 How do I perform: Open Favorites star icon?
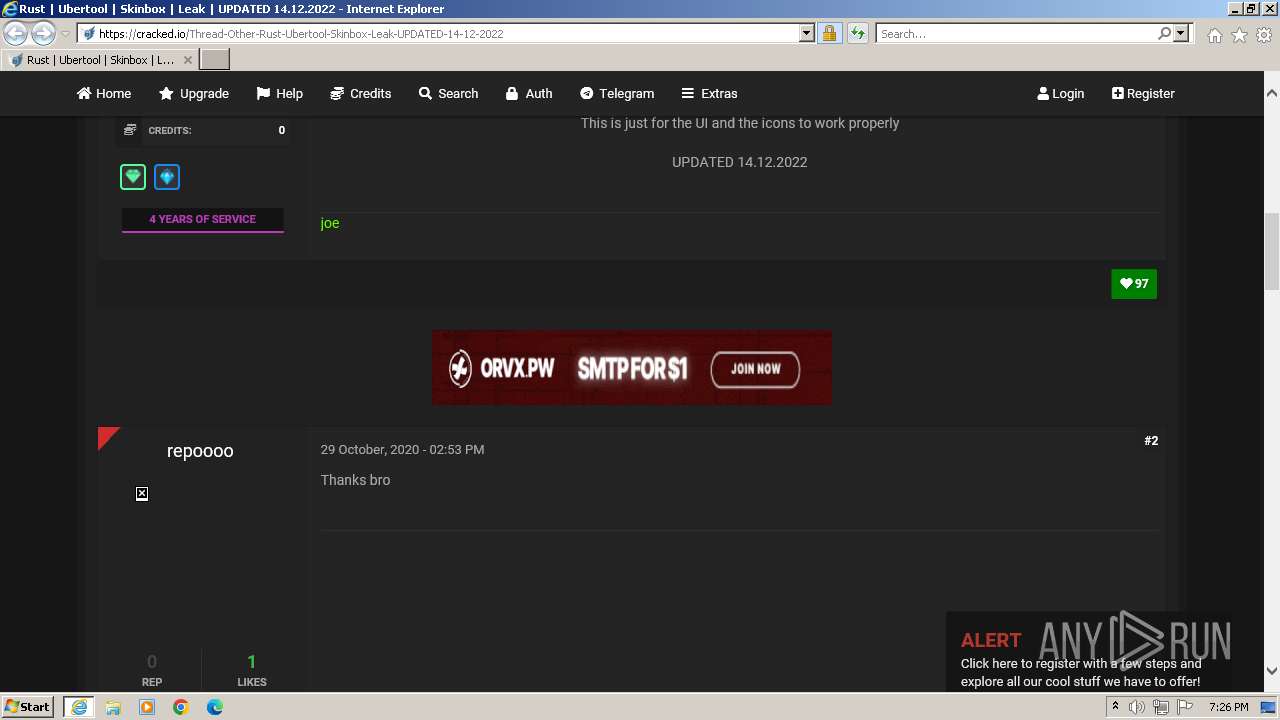[1239, 35]
